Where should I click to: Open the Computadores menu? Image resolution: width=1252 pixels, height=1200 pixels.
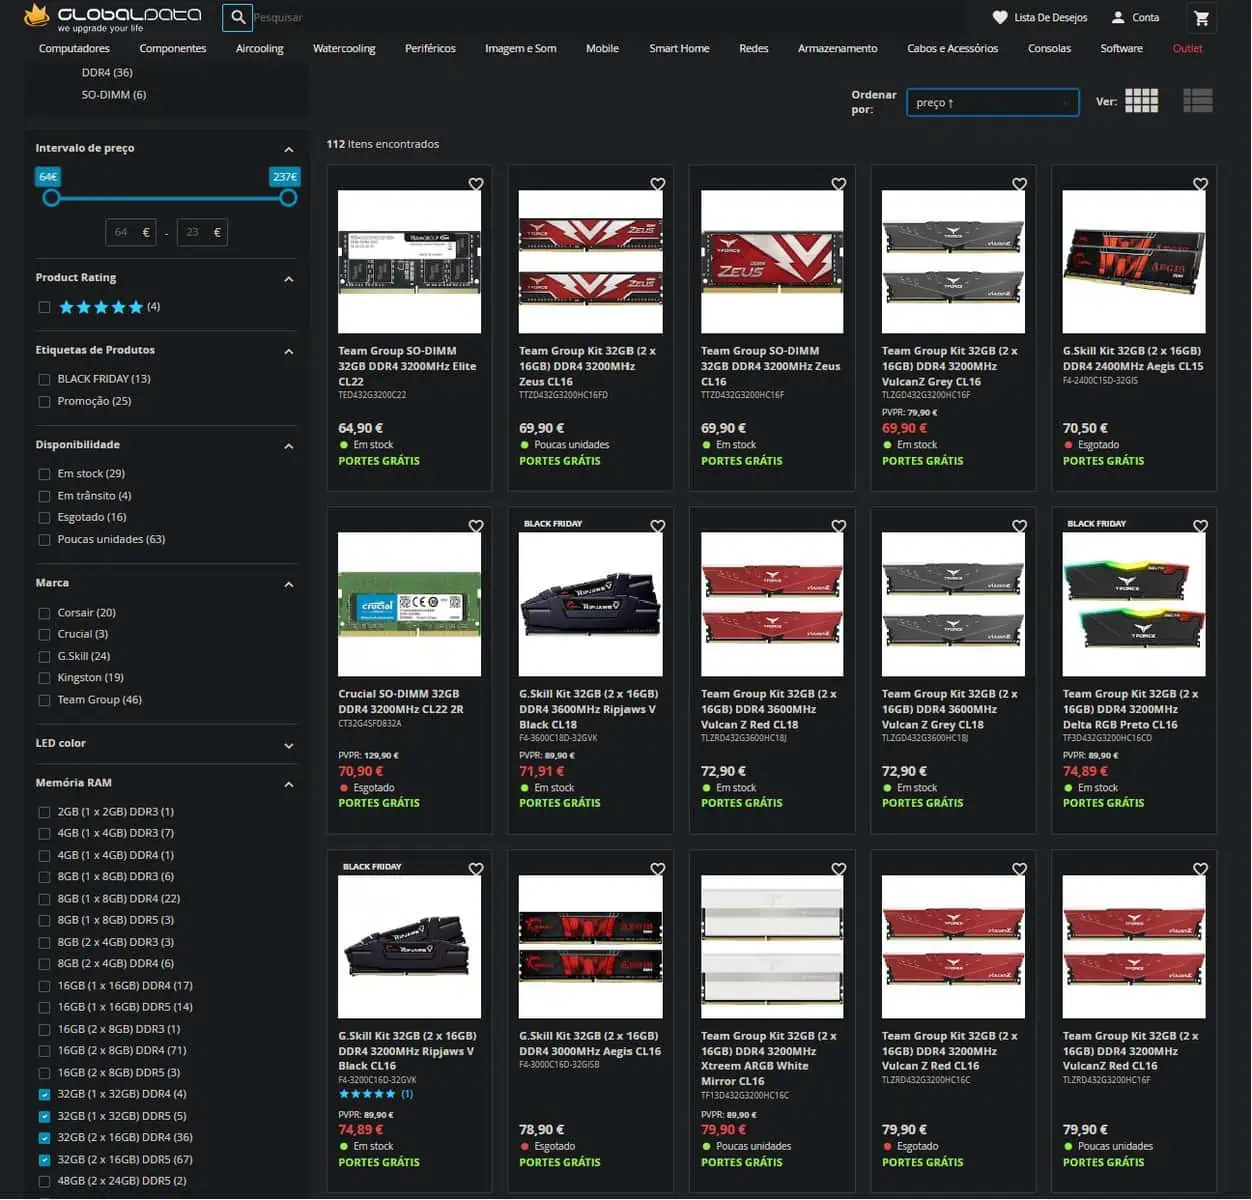(x=74, y=48)
